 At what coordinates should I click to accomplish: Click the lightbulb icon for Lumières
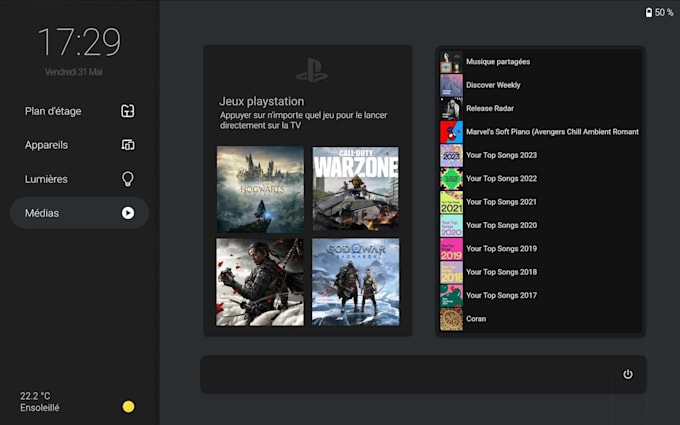(x=128, y=179)
